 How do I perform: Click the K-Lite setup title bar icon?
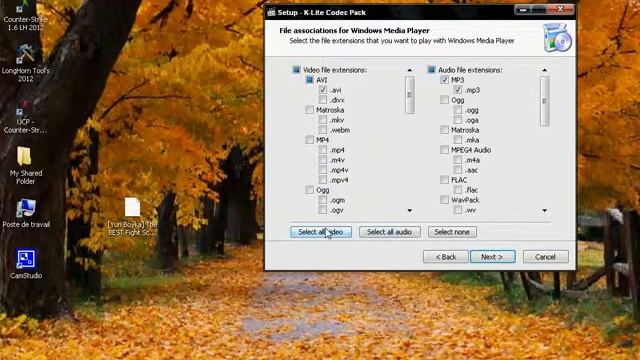tap(271, 12)
